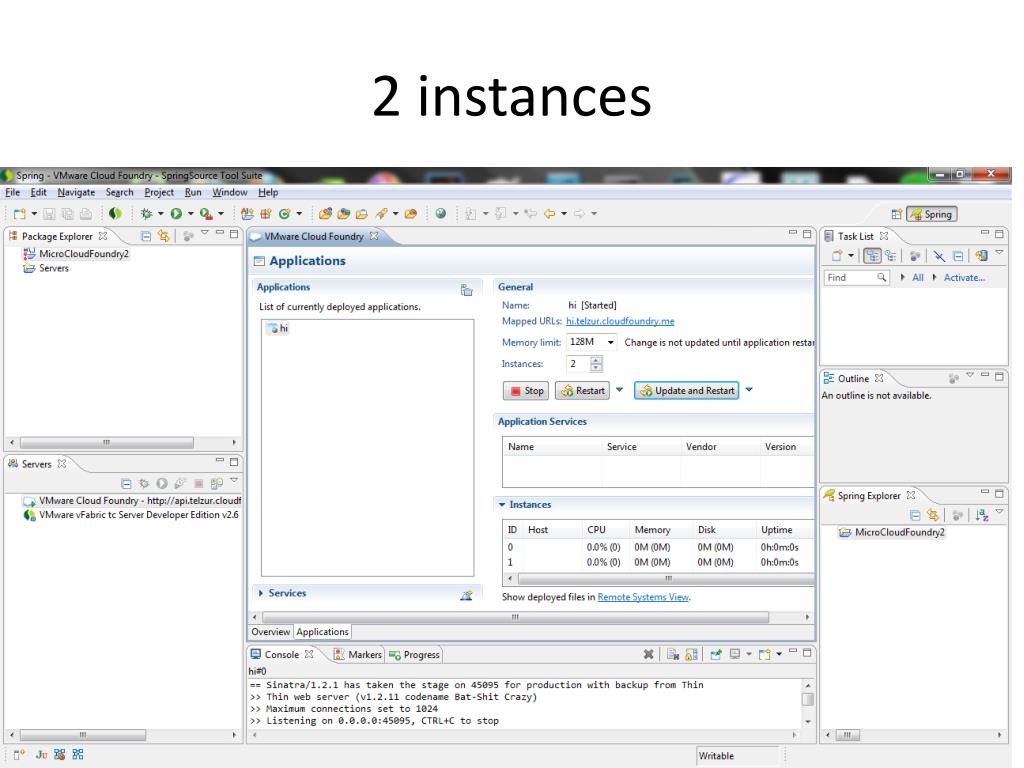This screenshot has width=1024, height=768.
Task: Click the Instances count input field
Action: [579, 364]
